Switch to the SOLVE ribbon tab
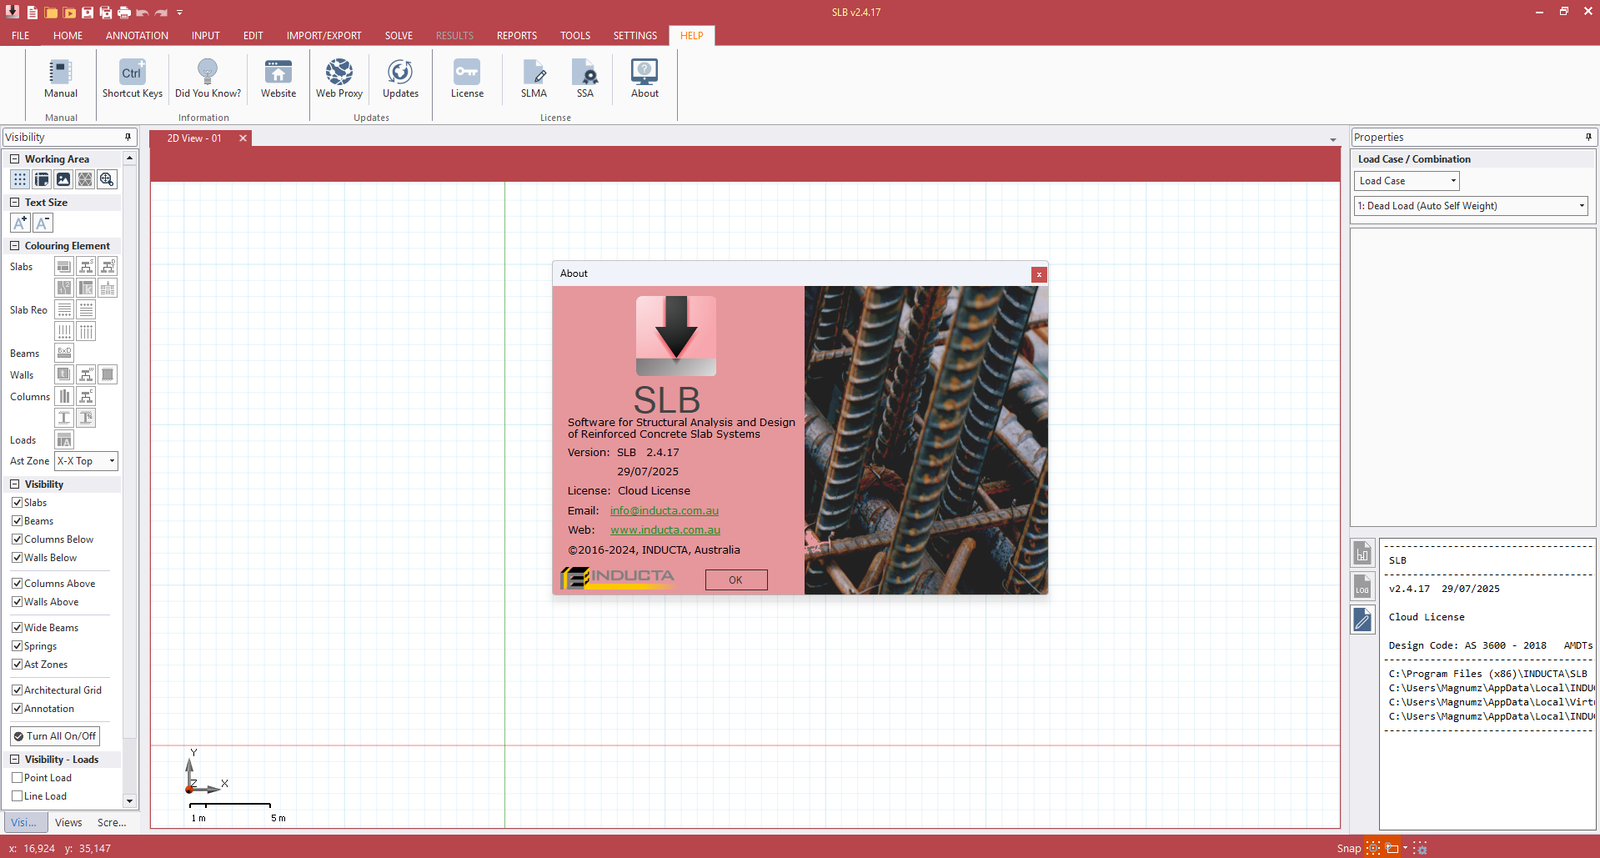This screenshot has width=1600, height=858. (x=399, y=35)
